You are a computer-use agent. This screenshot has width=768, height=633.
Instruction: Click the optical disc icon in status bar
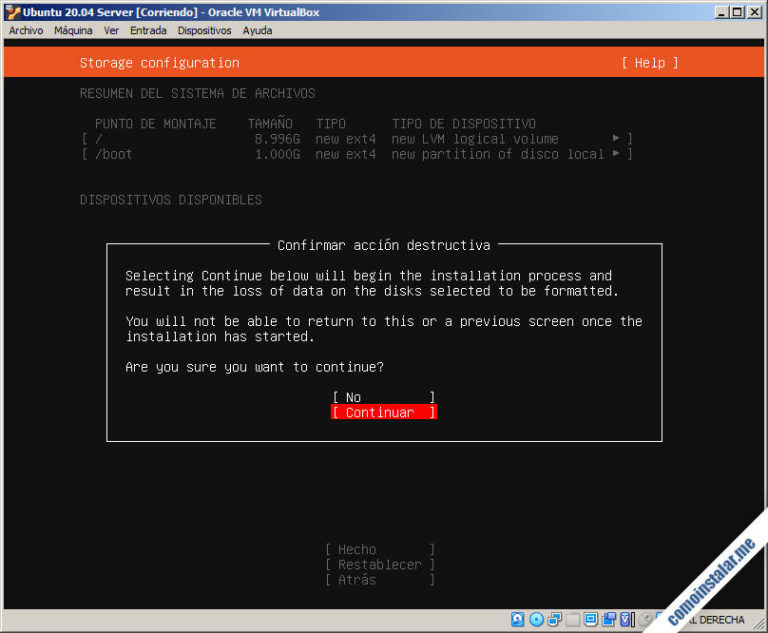click(x=536, y=620)
